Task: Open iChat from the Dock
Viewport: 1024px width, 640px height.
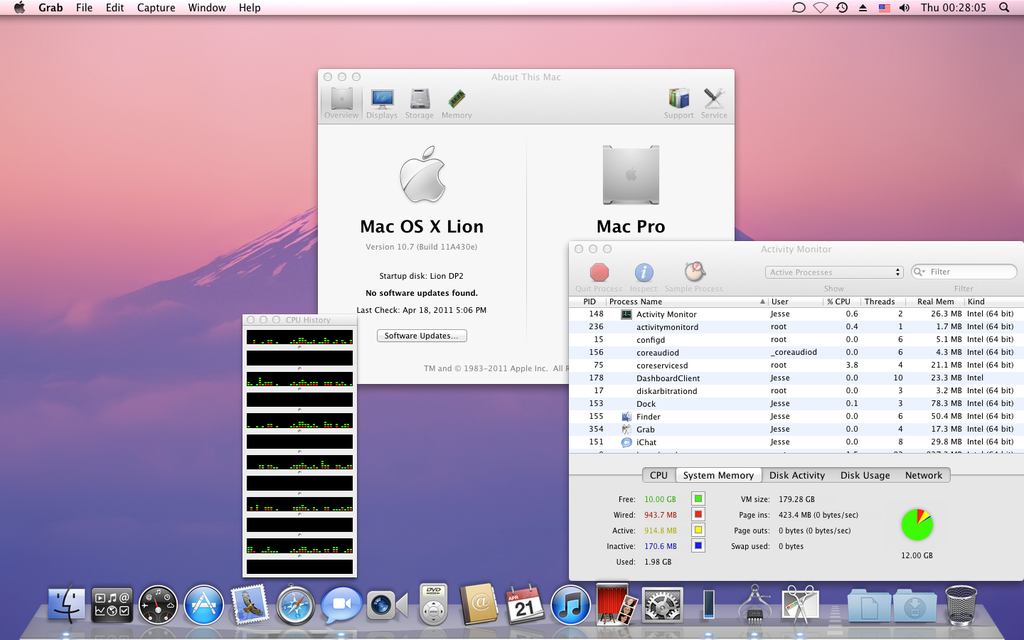Action: pos(342,604)
